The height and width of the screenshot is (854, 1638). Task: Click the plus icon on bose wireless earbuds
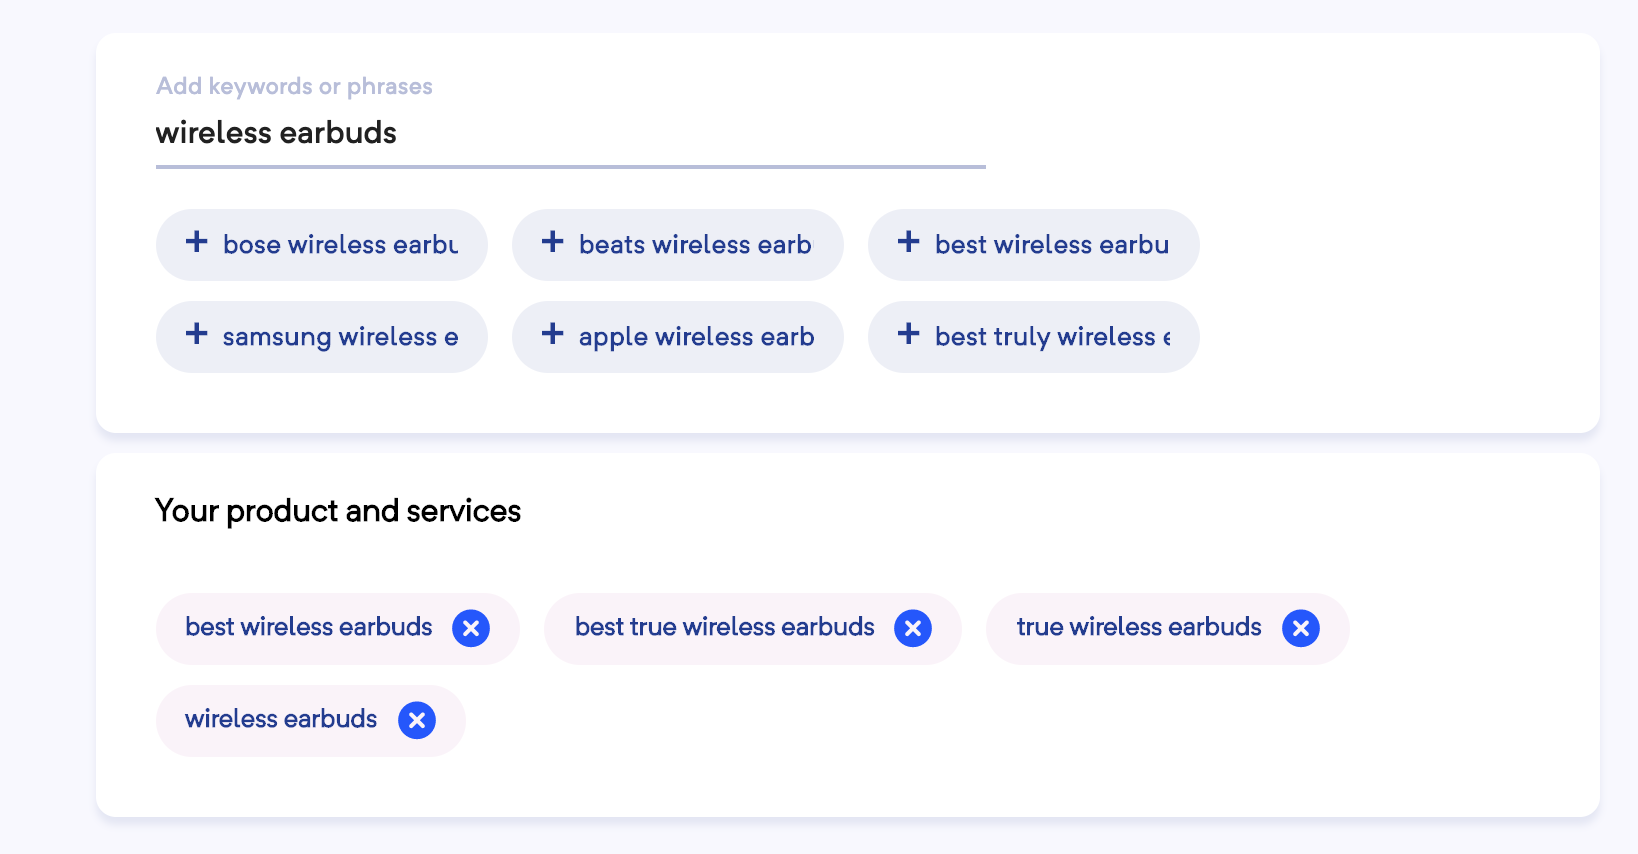click(197, 242)
